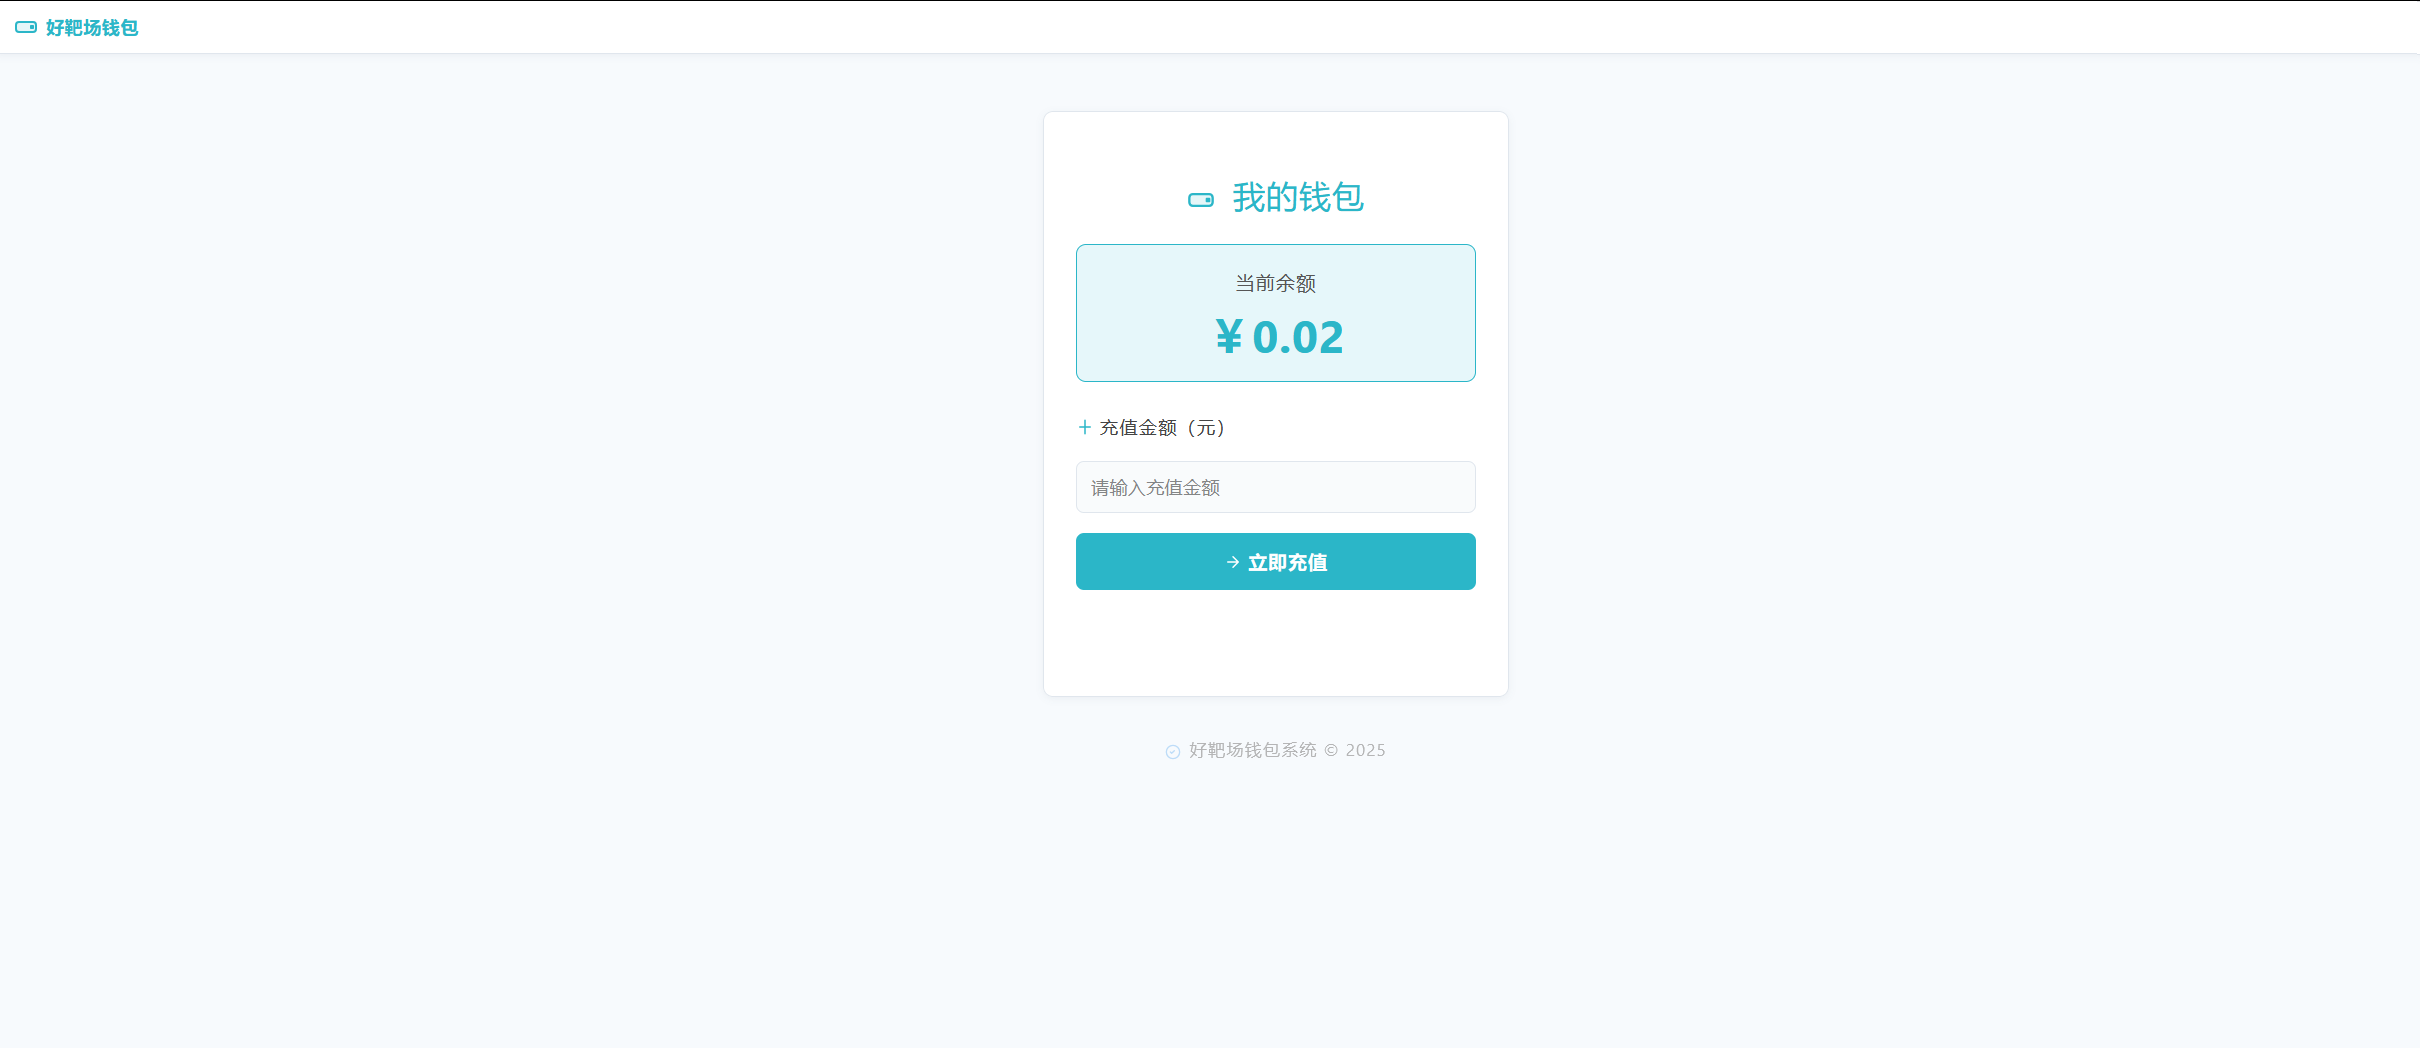Click the 好靶场钱包系统 © 2025 footer text
2420x1048 pixels.
1287,750
